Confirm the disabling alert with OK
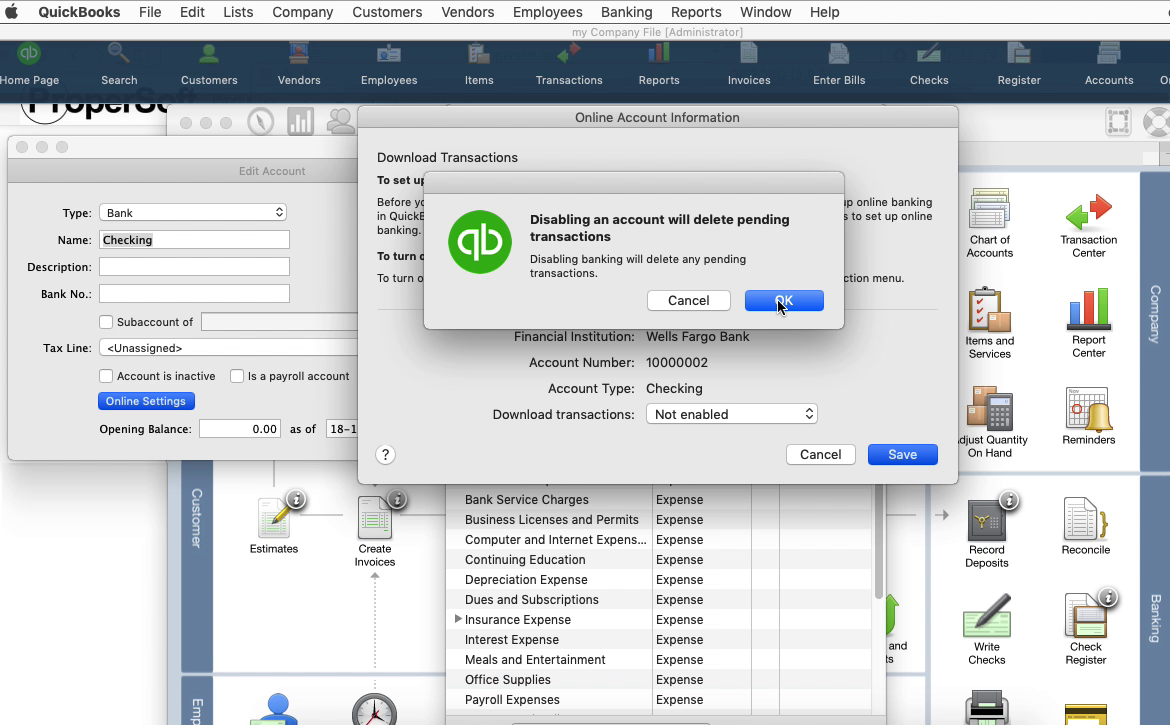 point(784,301)
